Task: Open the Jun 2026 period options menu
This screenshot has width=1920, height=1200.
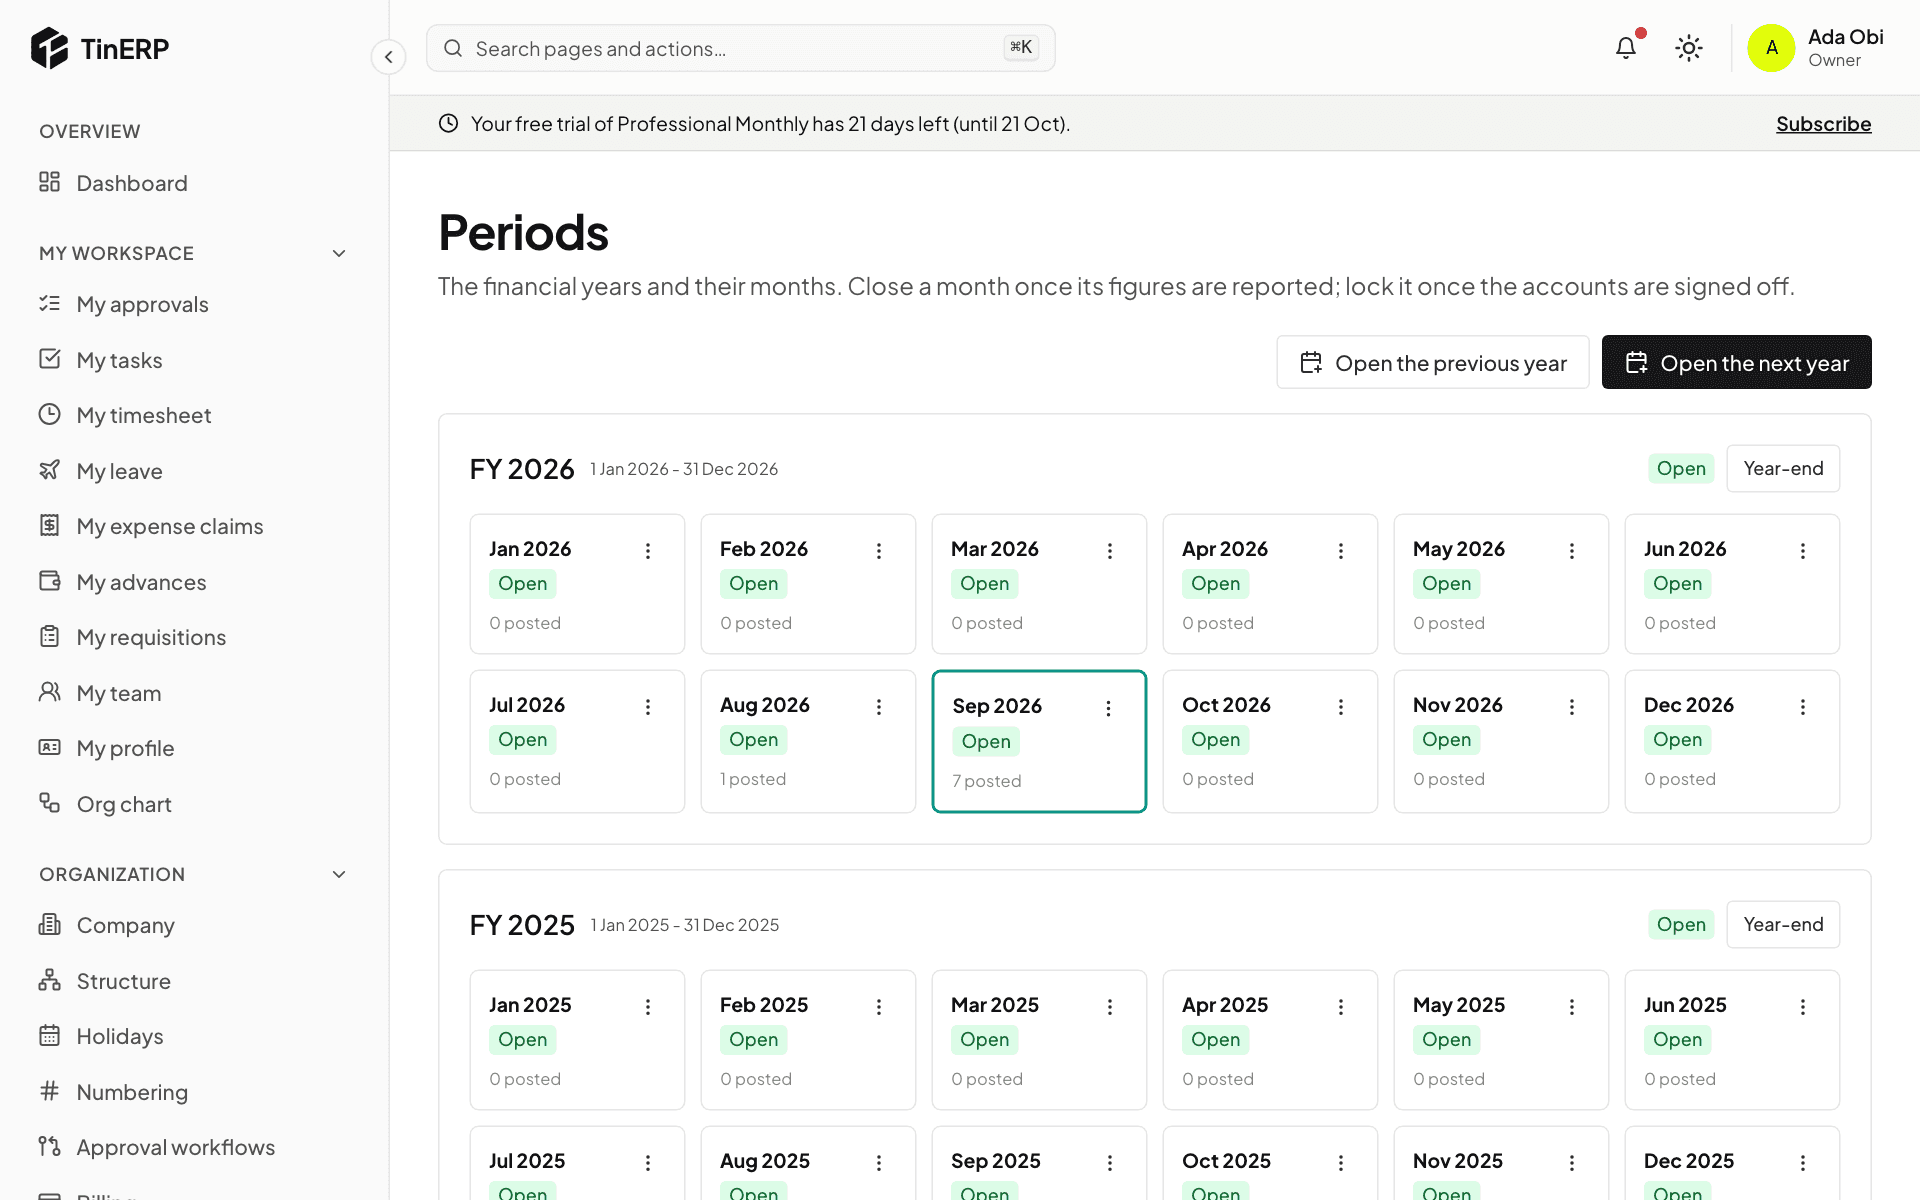Action: (x=1803, y=551)
